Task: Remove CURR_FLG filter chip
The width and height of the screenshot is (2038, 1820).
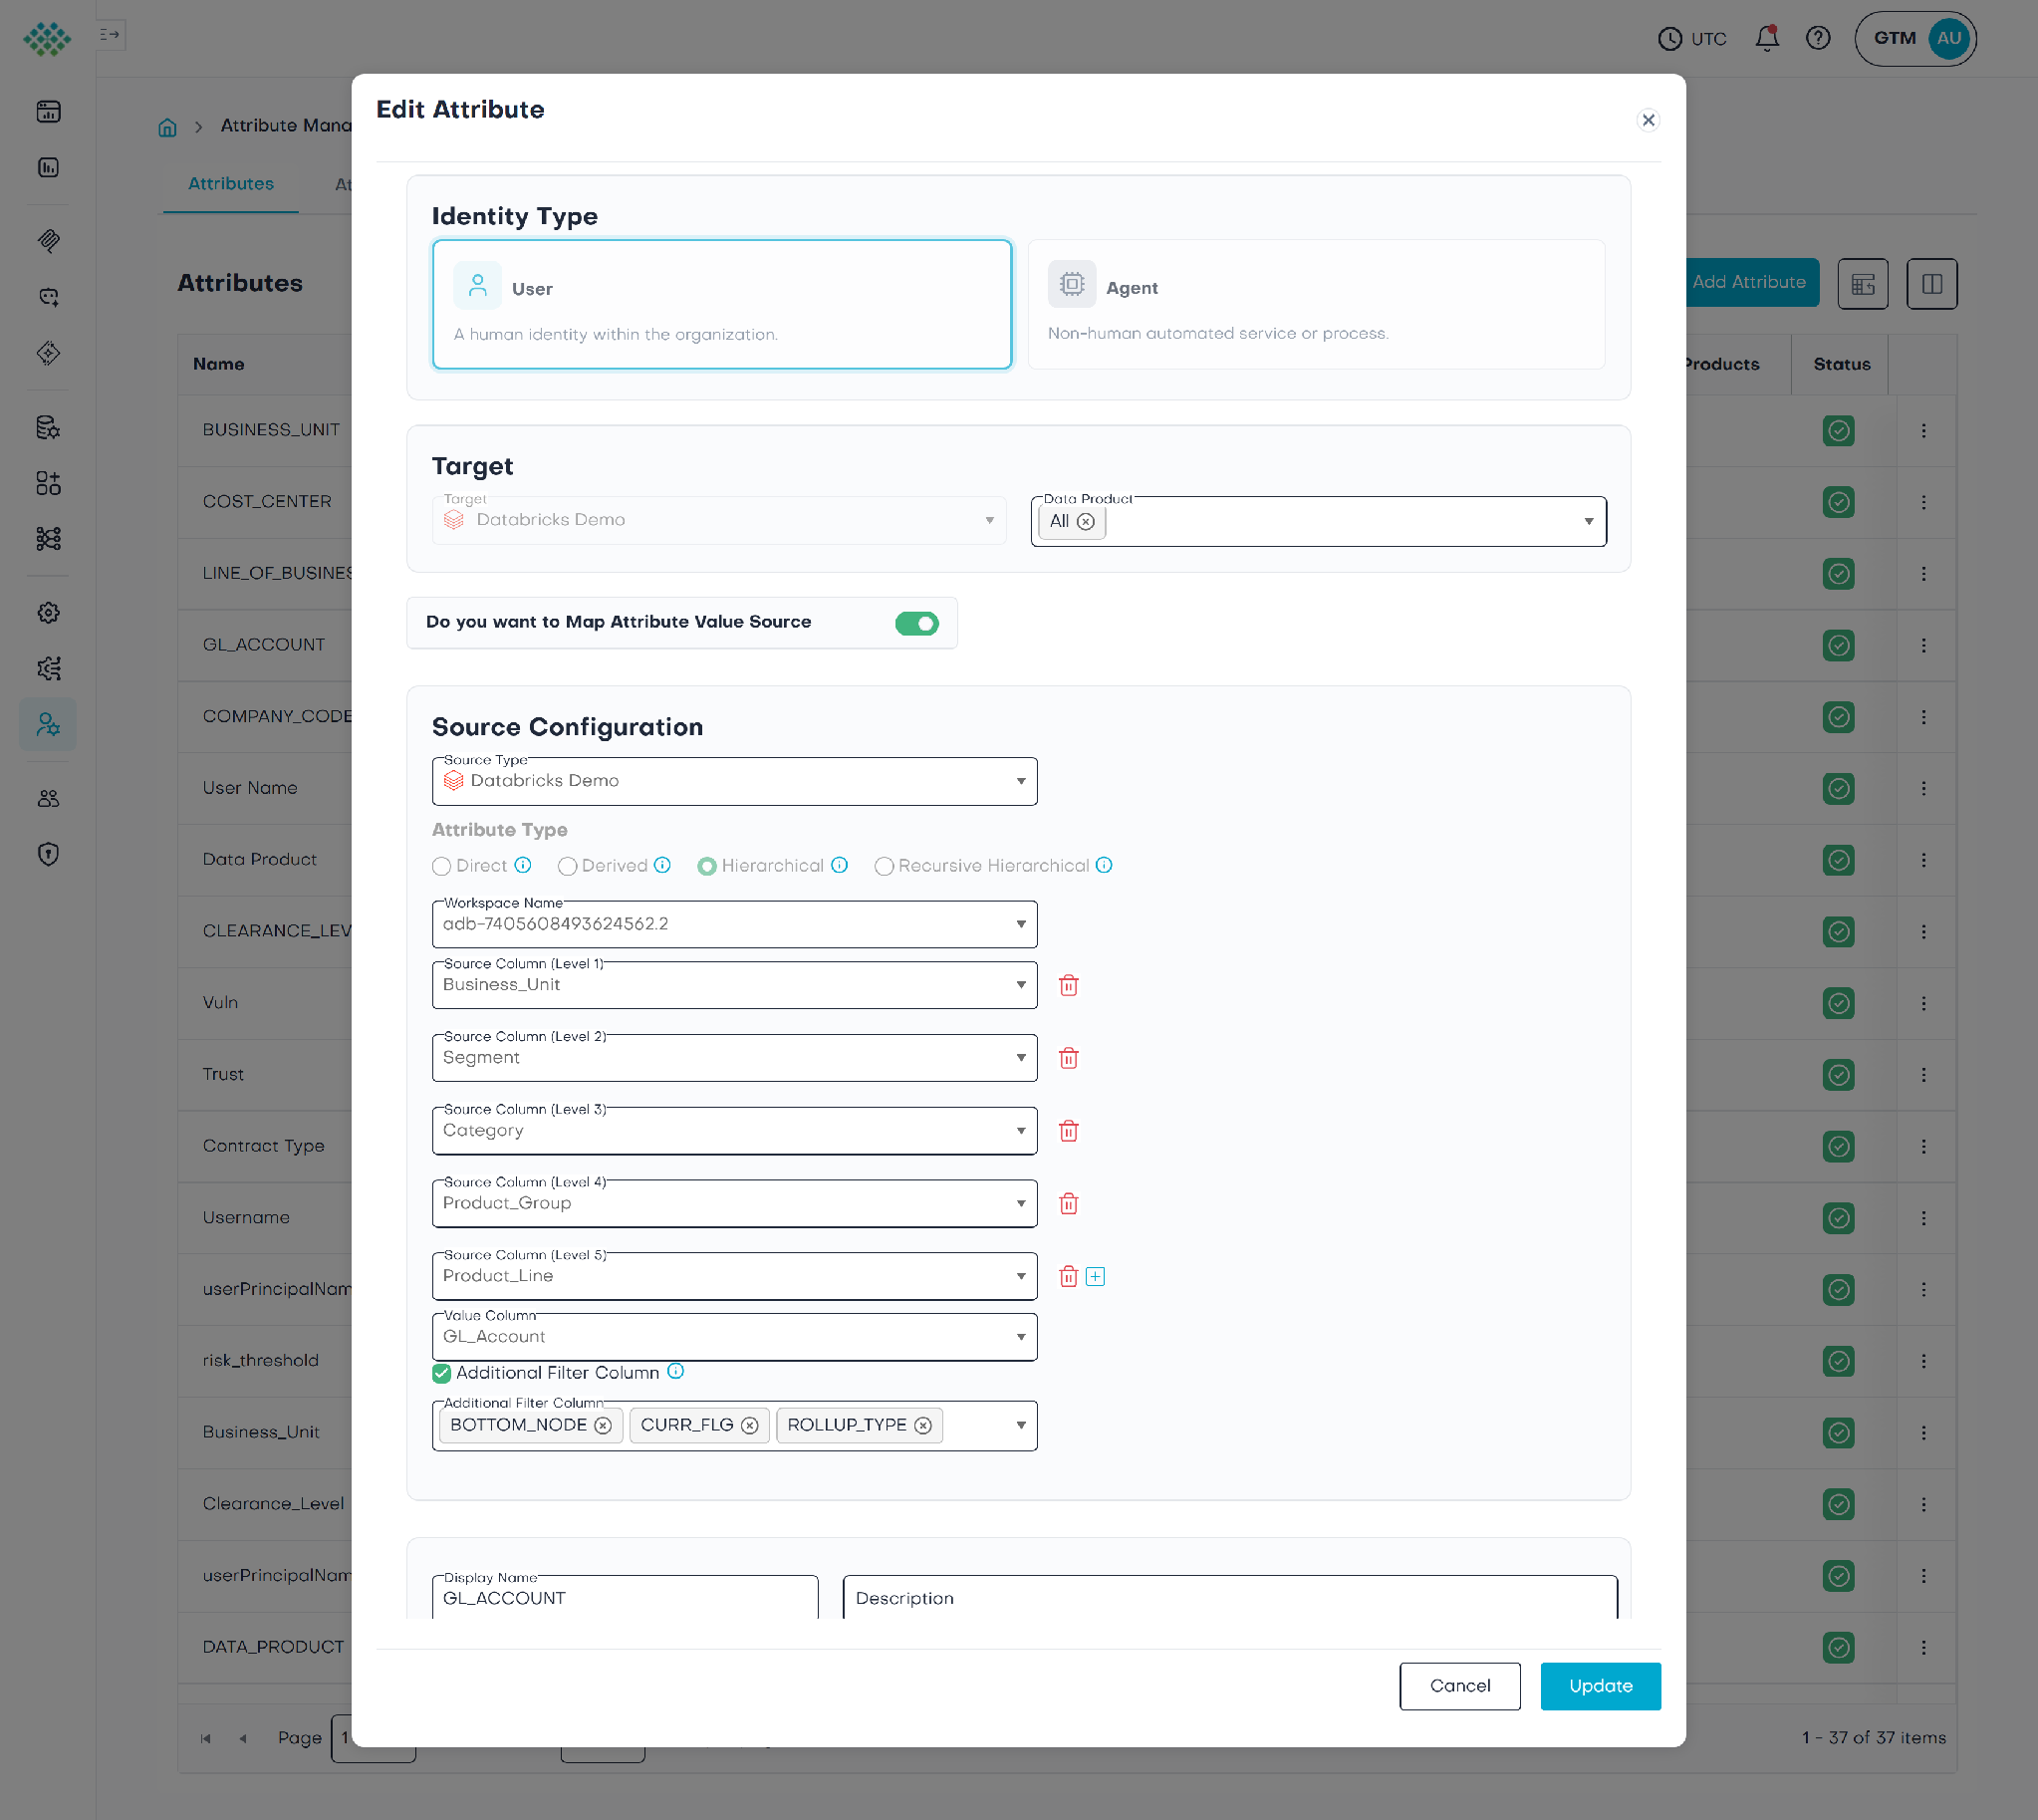Action: pos(750,1425)
